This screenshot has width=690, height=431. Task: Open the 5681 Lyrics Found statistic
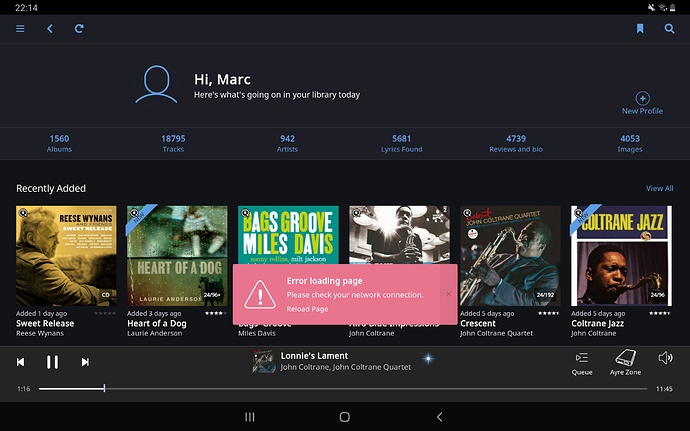click(401, 144)
